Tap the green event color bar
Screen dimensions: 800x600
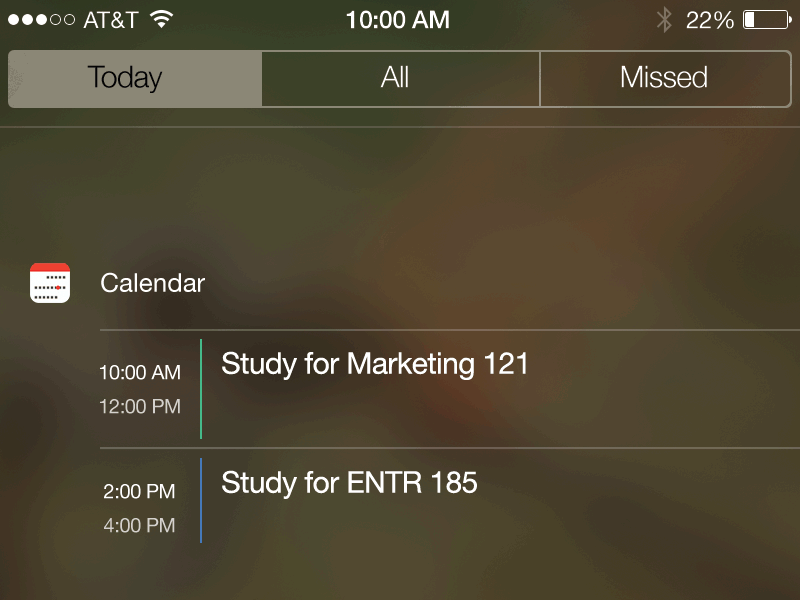(x=200, y=389)
